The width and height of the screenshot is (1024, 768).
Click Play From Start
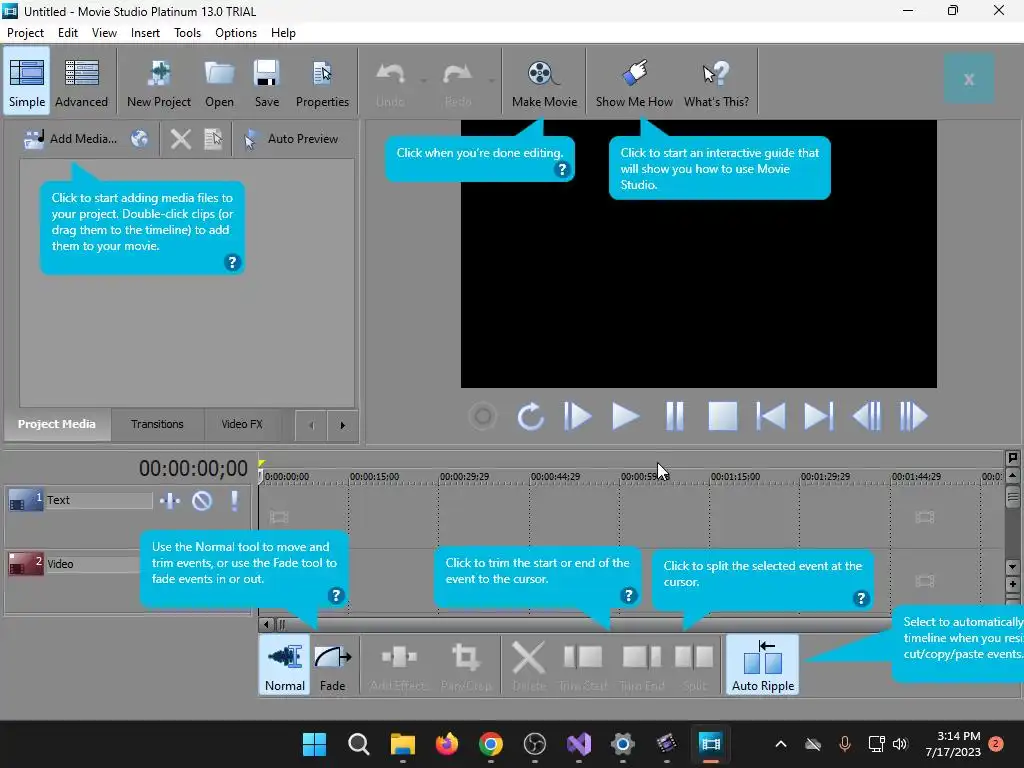point(577,416)
